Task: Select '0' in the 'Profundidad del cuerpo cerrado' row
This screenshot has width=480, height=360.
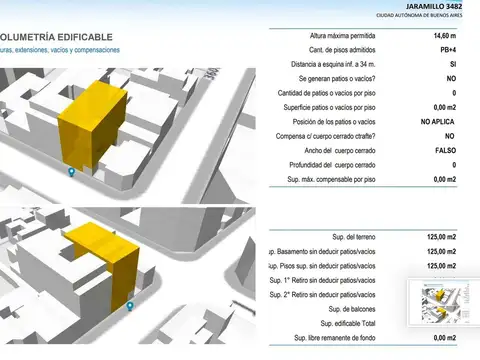Action: coord(454,165)
